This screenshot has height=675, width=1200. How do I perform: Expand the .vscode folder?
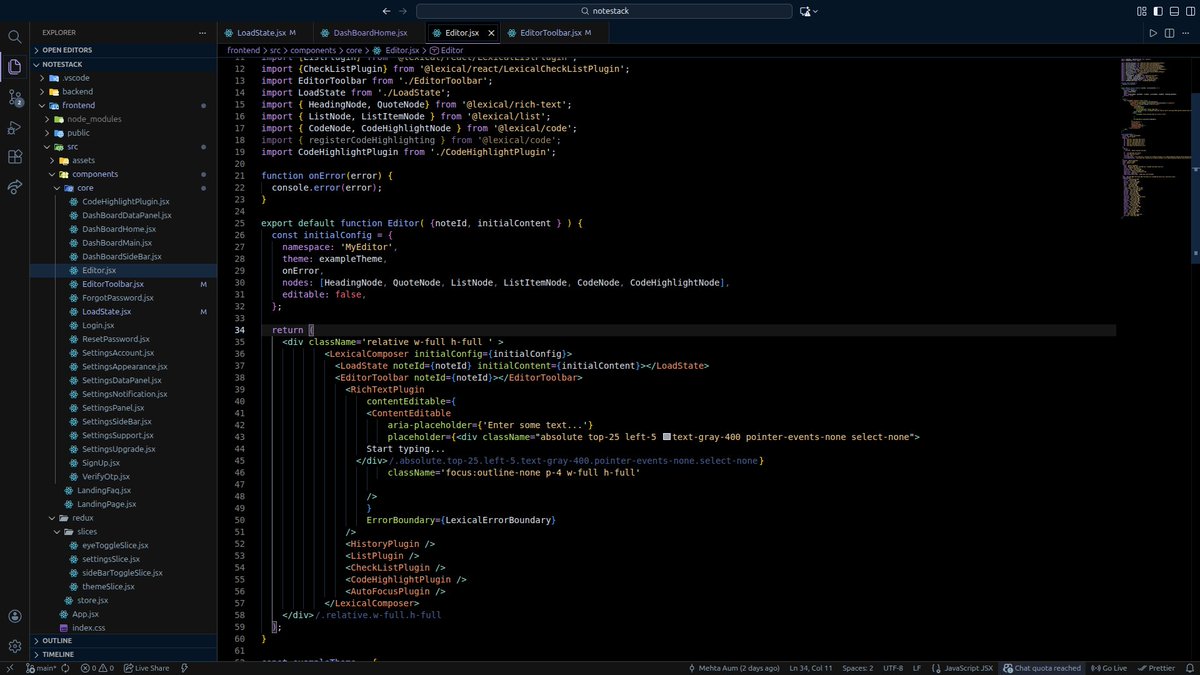125,77
